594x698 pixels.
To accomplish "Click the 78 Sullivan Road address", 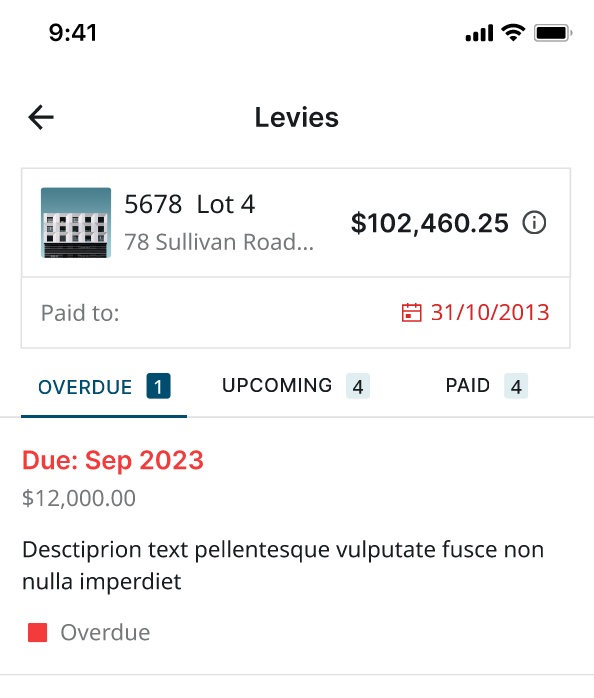I will pyautogui.click(x=219, y=242).
